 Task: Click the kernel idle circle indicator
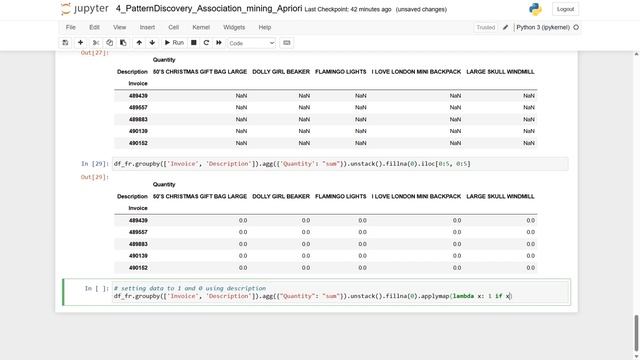[x=576, y=27]
